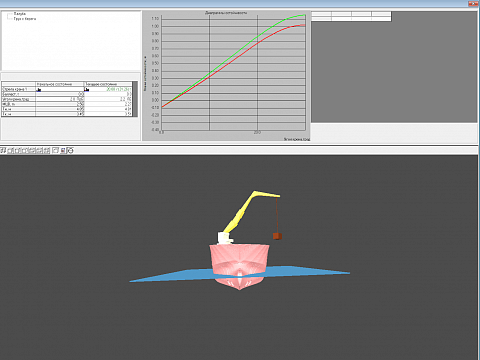
Task: Click the stability diagram title above the chart
Action: pos(226,13)
